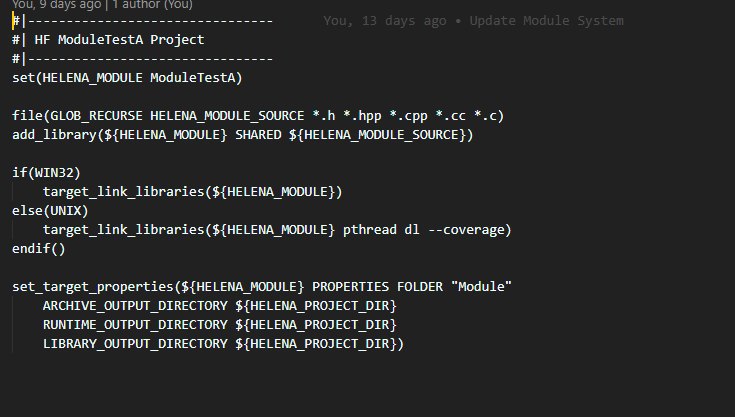735x417 pixels.
Task: Click the if(WIN32) condition line
Action: 42,172
